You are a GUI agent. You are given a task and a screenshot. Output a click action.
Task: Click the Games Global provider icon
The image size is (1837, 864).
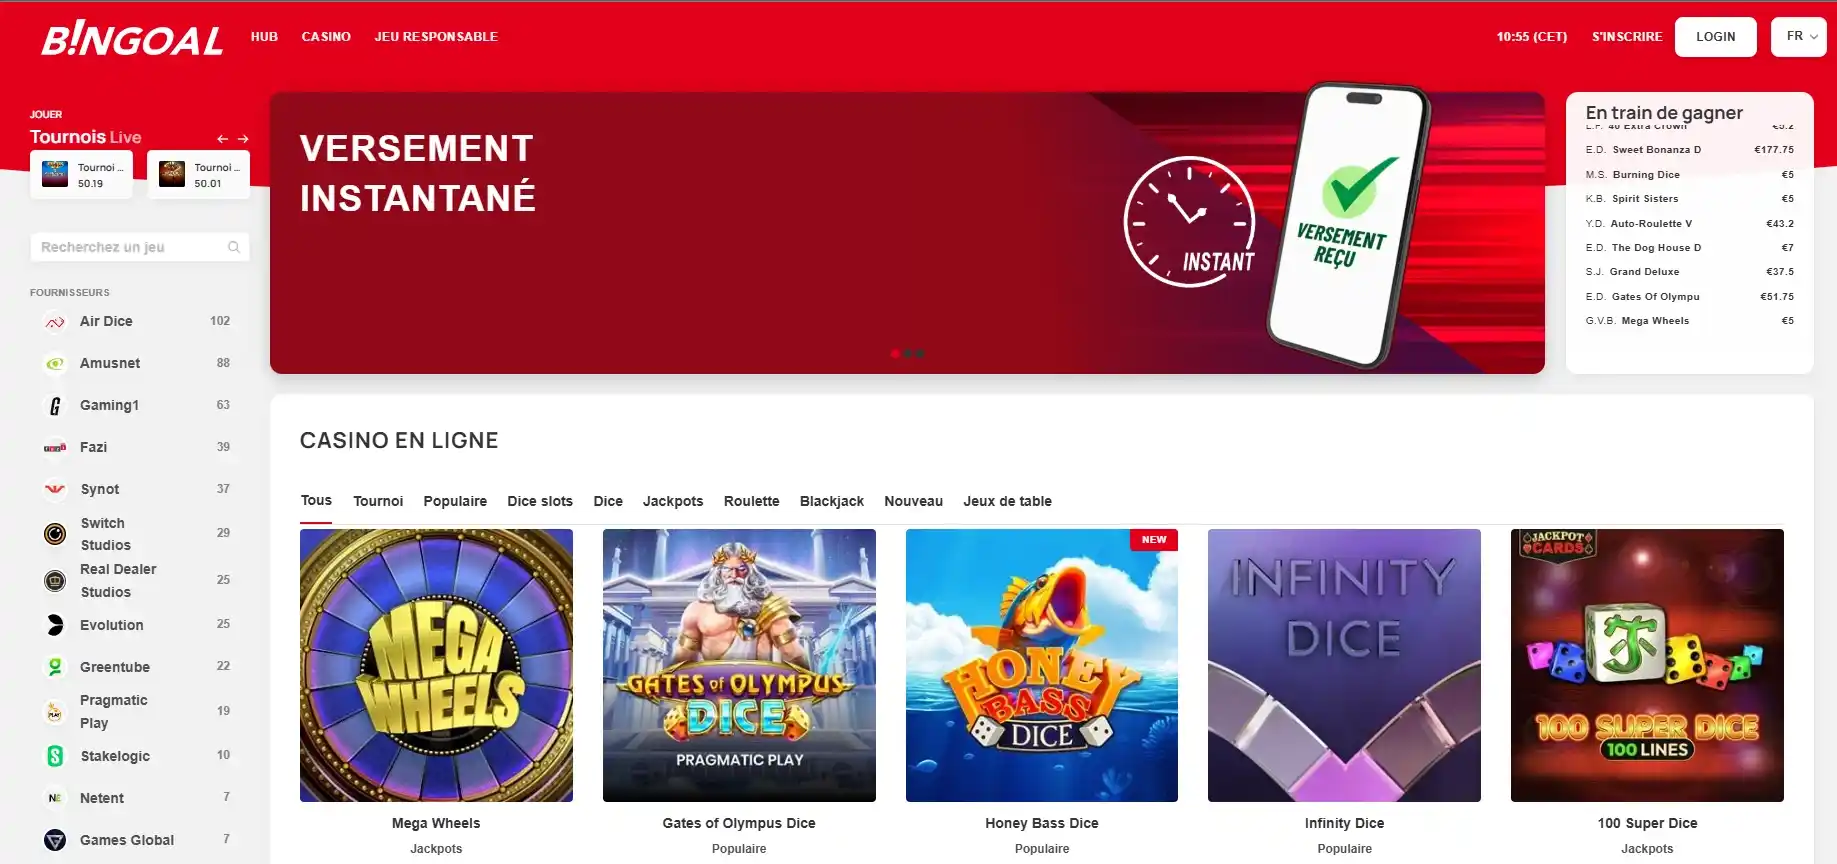(x=55, y=840)
